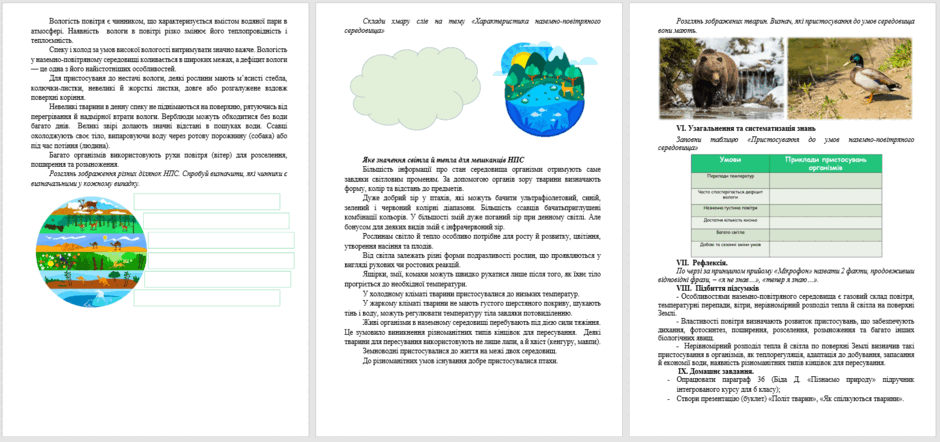Click the "Добові та сезонні зміни умов" cell

click(730, 248)
